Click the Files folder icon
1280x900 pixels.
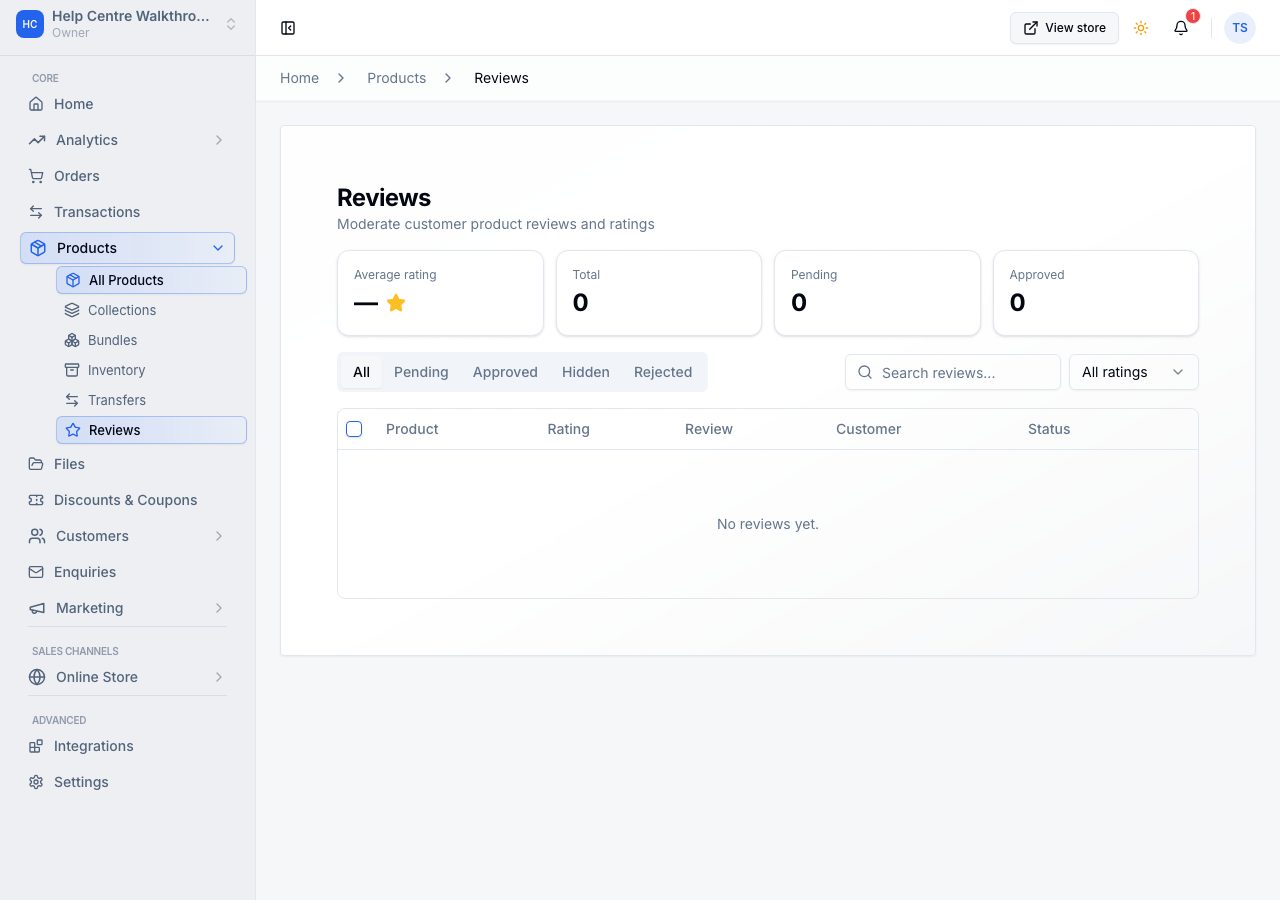[36, 464]
